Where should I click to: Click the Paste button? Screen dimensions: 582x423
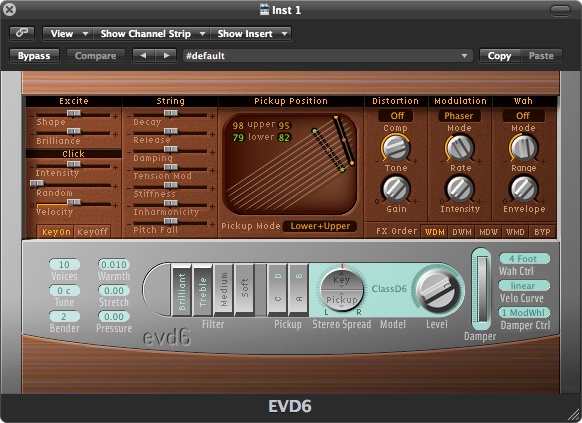click(541, 56)
